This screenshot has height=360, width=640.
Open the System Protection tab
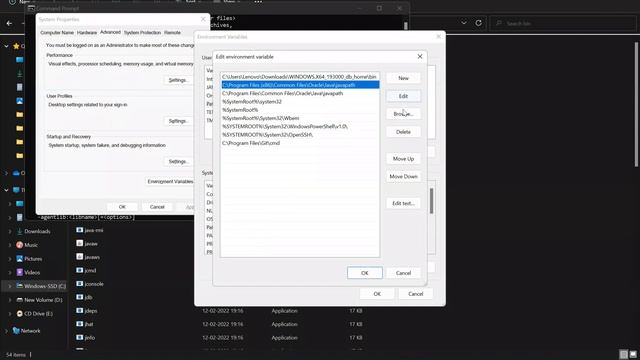(x=142, y=32)
